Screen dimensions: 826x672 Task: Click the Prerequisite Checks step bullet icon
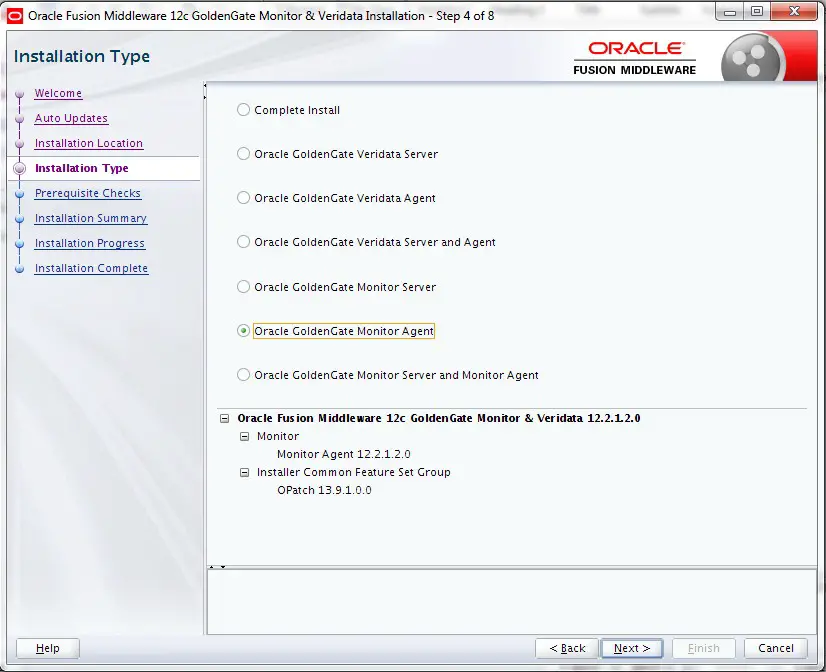coord(19,194)
